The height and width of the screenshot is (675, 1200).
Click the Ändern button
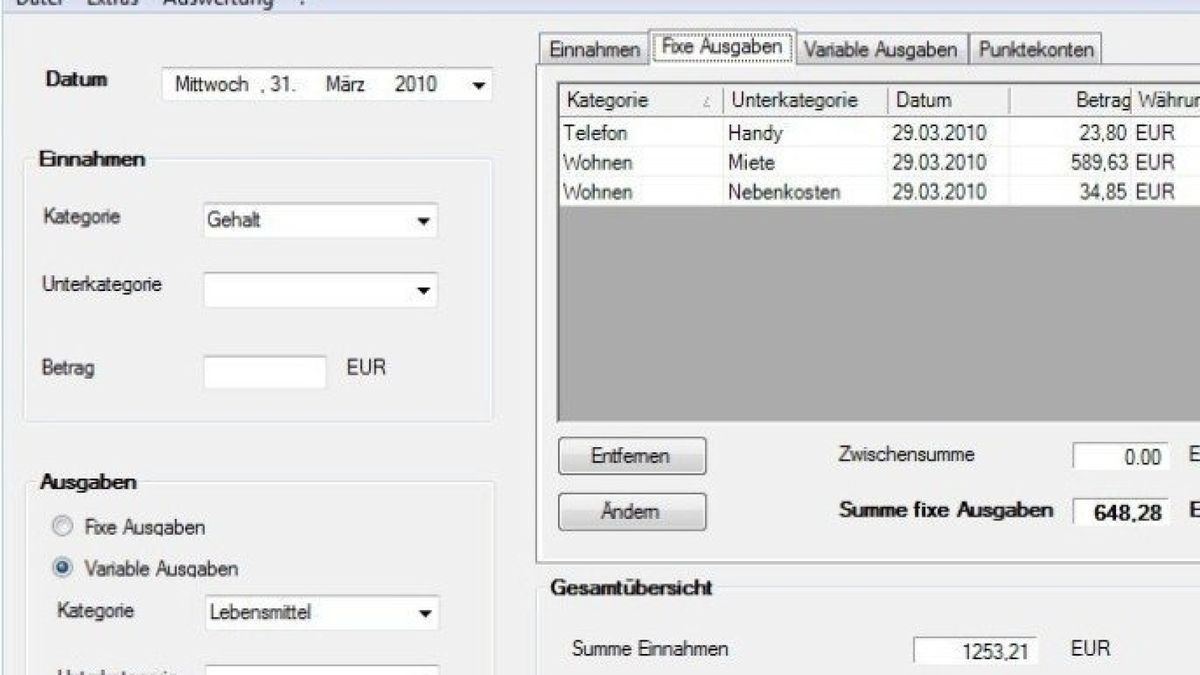[631, 512]
